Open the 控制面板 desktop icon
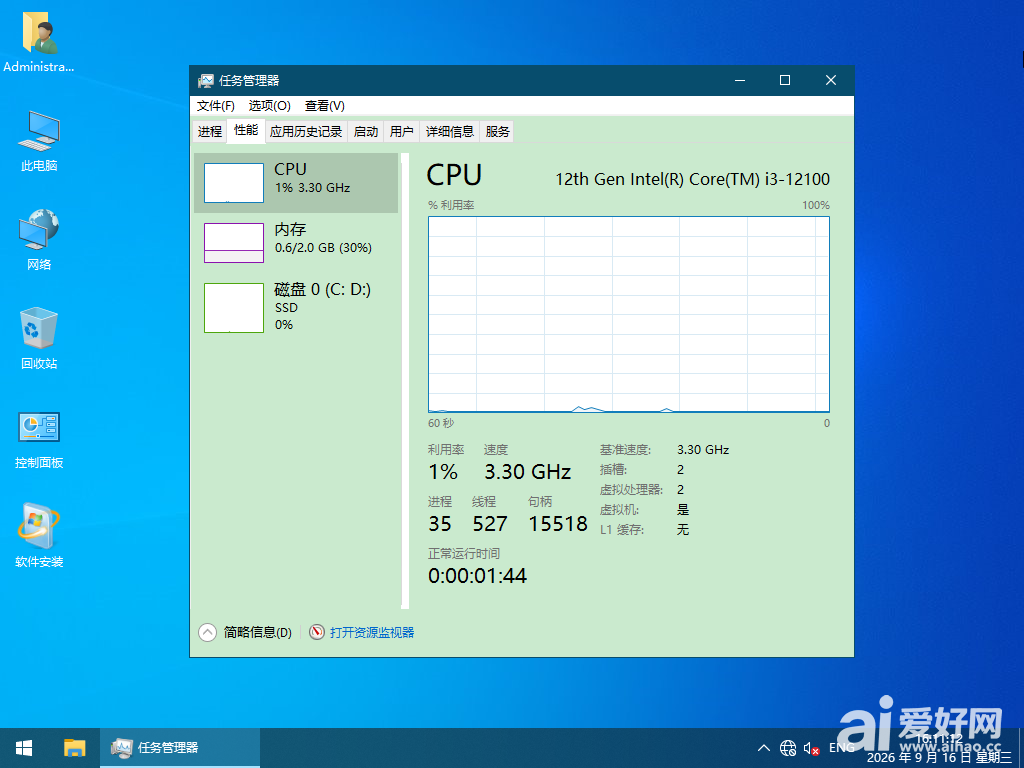This screenshot has width=1024, height=768. 39,439
